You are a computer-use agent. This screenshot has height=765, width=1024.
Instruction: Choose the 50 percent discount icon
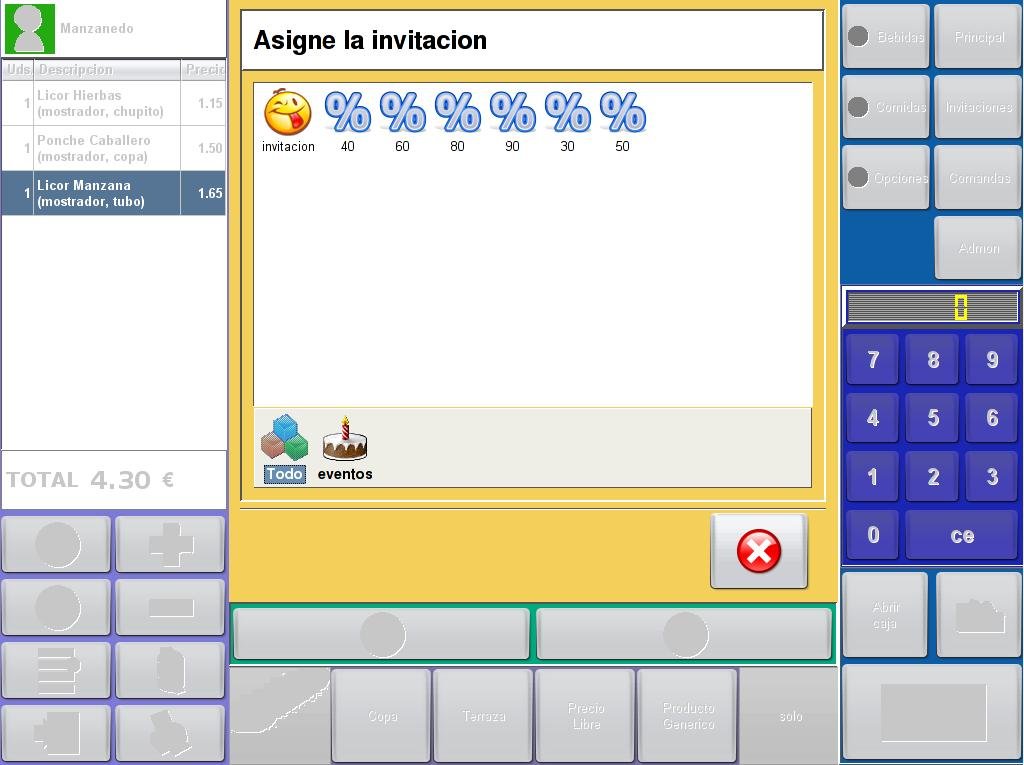pos(622,113)
